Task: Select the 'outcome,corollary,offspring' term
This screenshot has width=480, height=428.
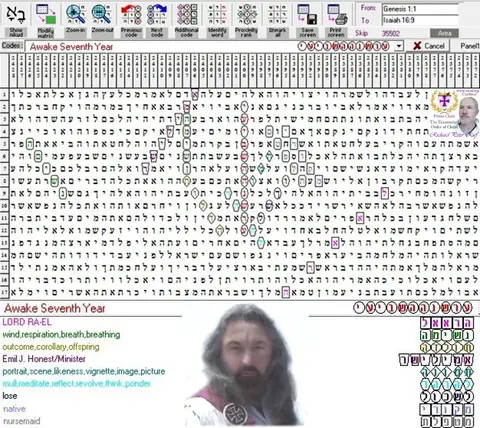Action: click(x=51, y=347)
